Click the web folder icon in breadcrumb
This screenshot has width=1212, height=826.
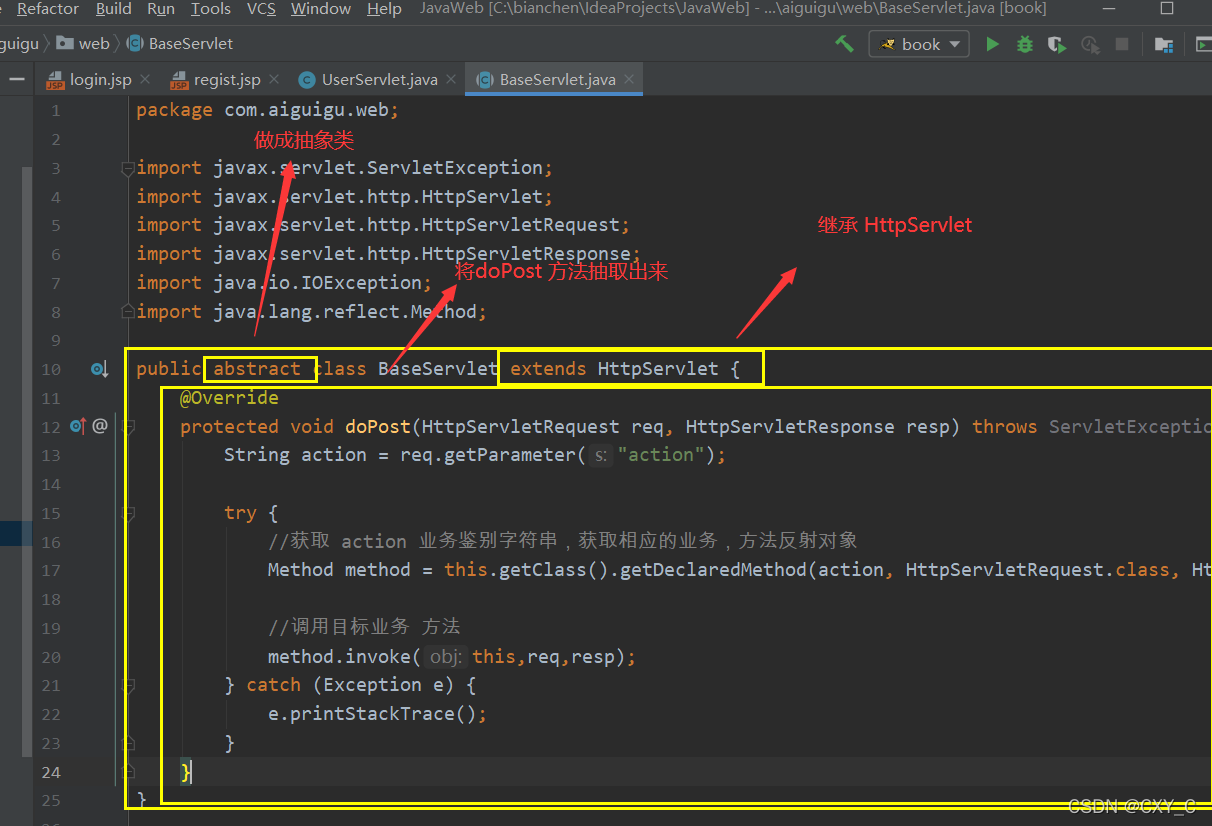pos(65,43)
